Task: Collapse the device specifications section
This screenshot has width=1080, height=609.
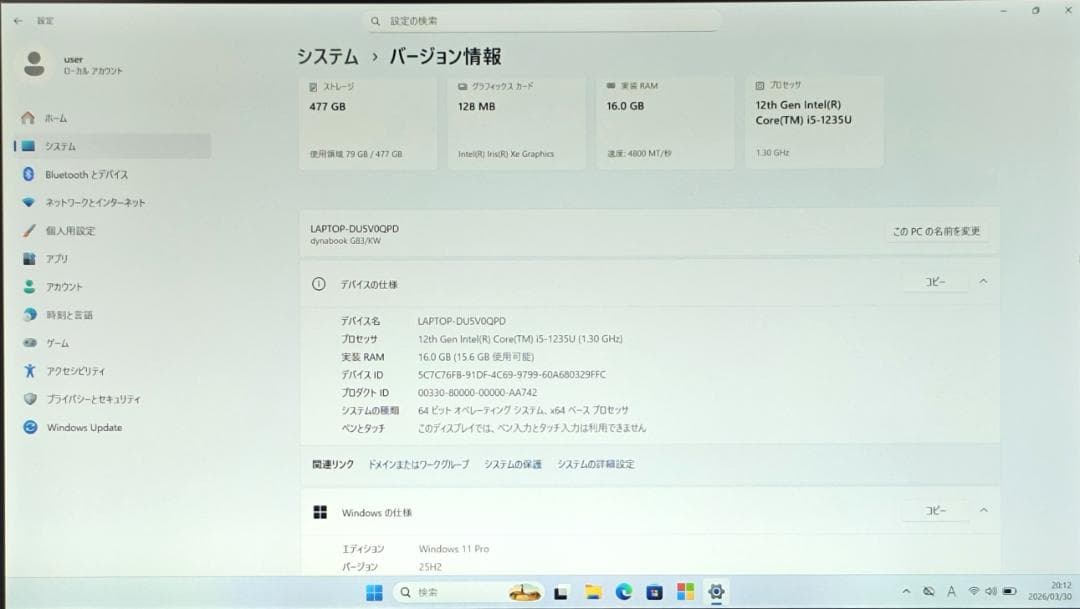Action: pos(984,282)
